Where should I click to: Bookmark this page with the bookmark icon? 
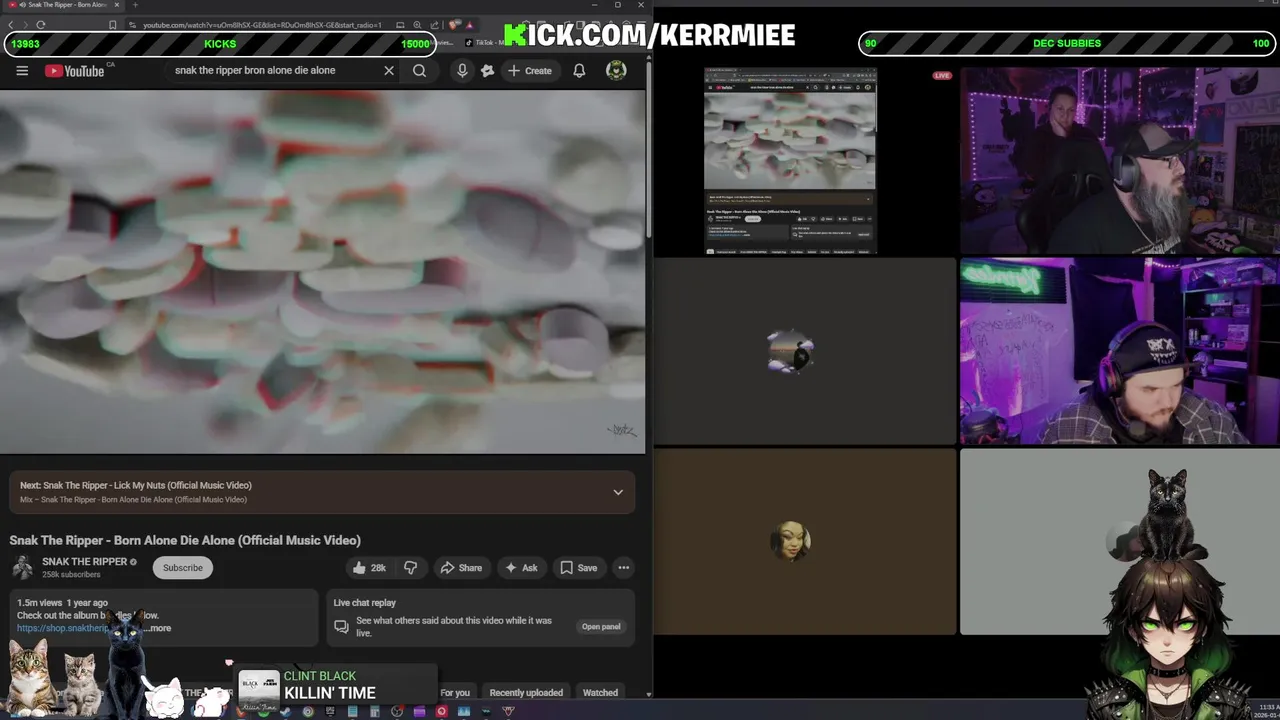click(x=113, y=25)
